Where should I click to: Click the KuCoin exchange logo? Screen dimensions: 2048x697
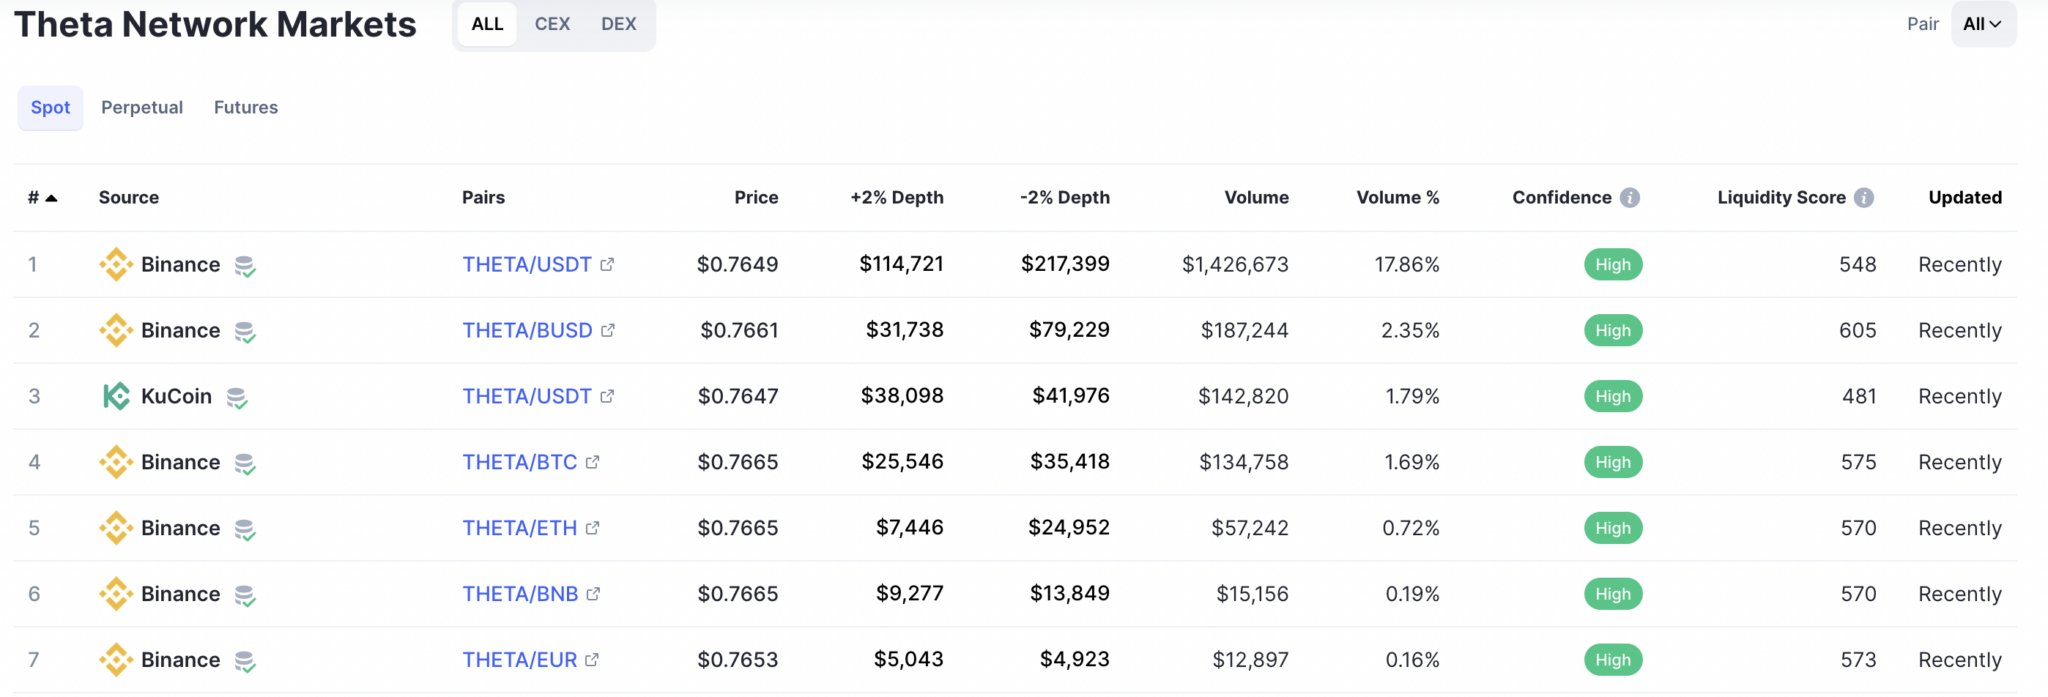[116, 397]
